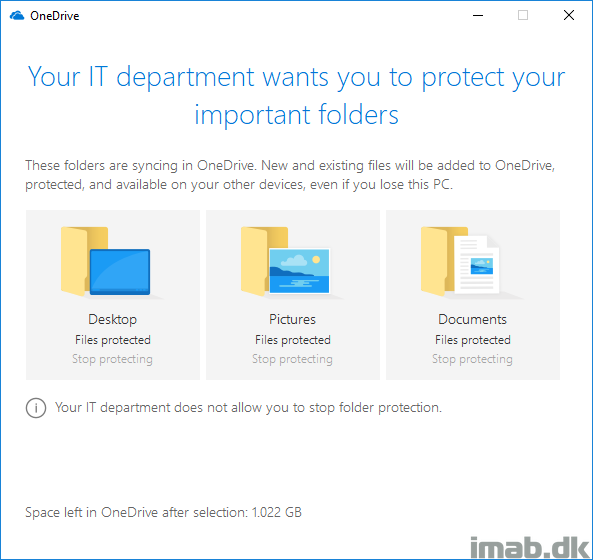This screenshot has width=593, height=560.
Task: Click the OneDrive cloud logo
Action: tap(17, 16)
